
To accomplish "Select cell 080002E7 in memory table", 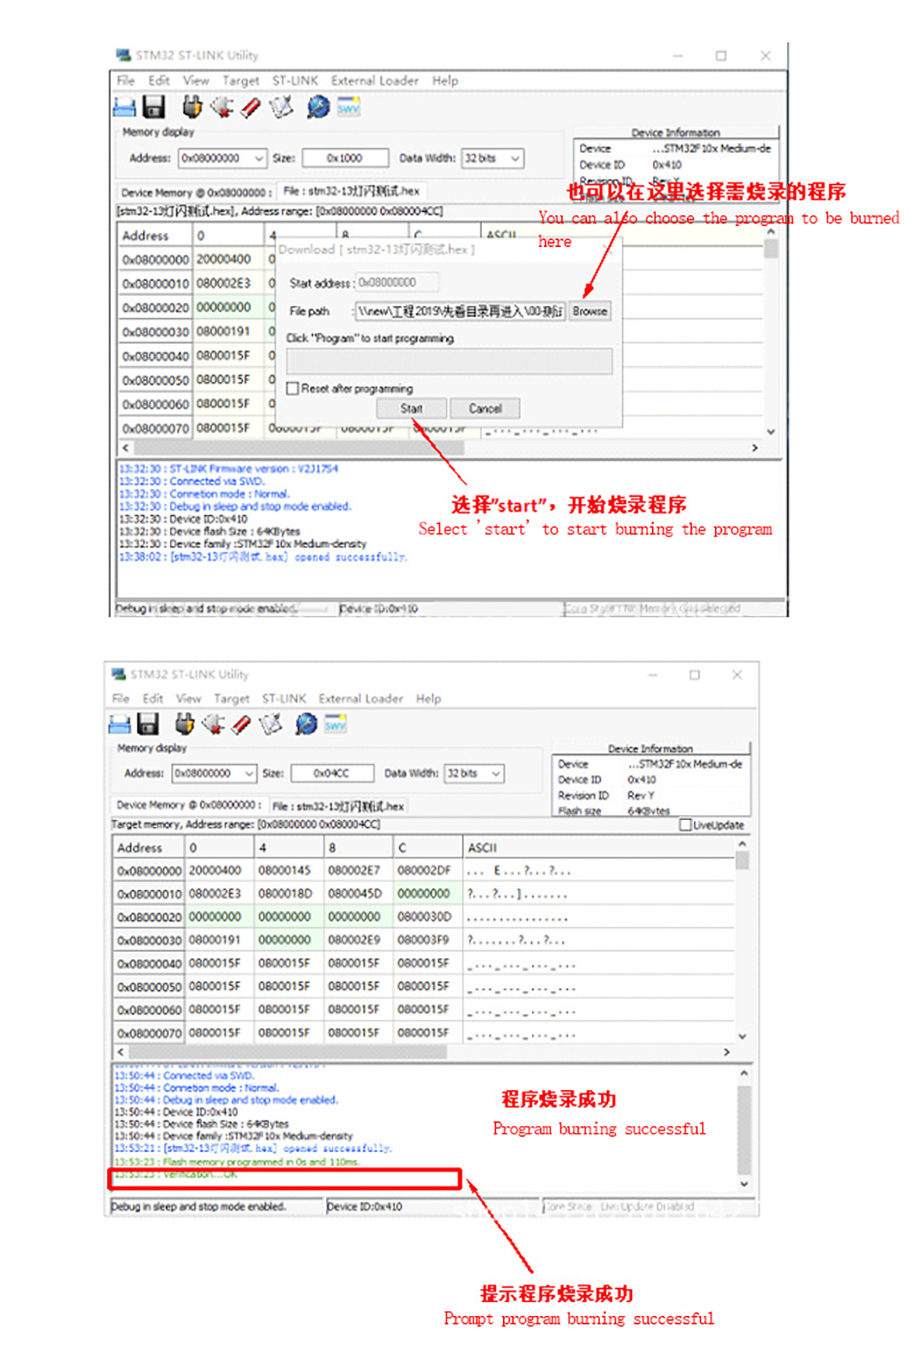I will [354, 871].
